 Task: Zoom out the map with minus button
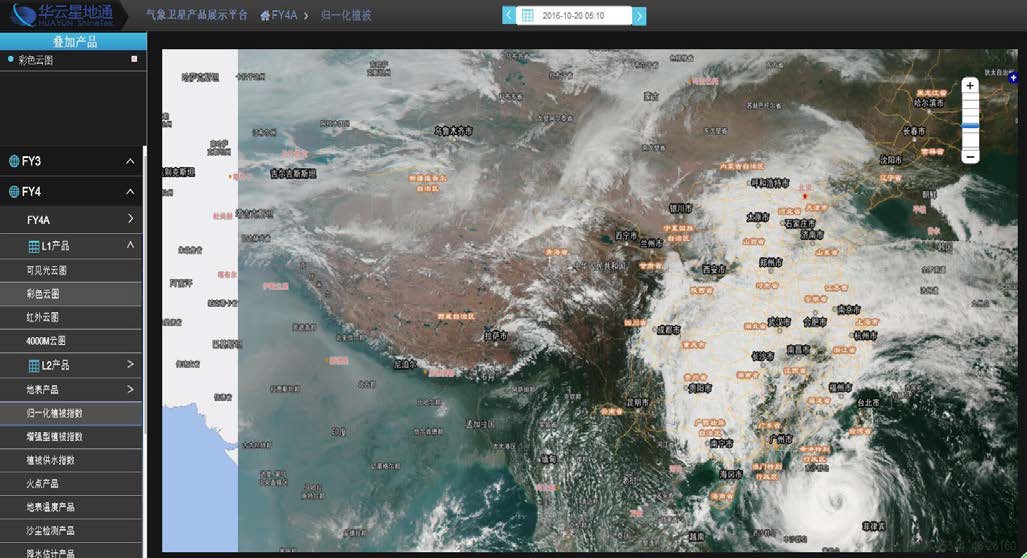[x=970, y=157]
